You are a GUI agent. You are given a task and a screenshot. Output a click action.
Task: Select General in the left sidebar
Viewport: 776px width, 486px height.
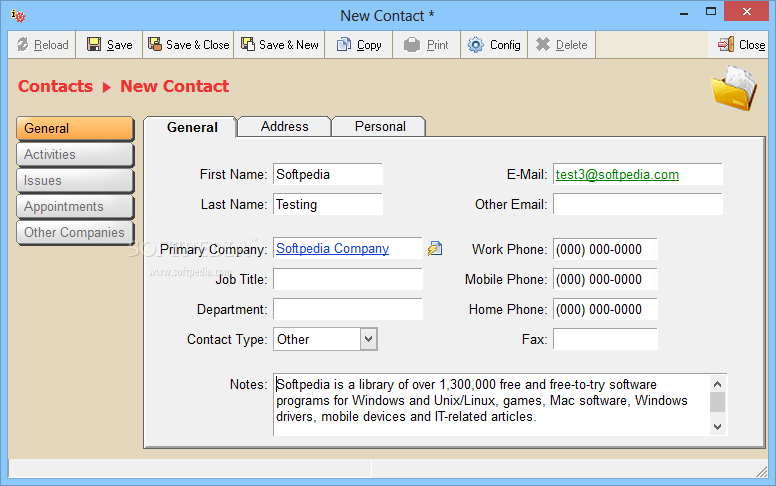click(x=75, y=129)
